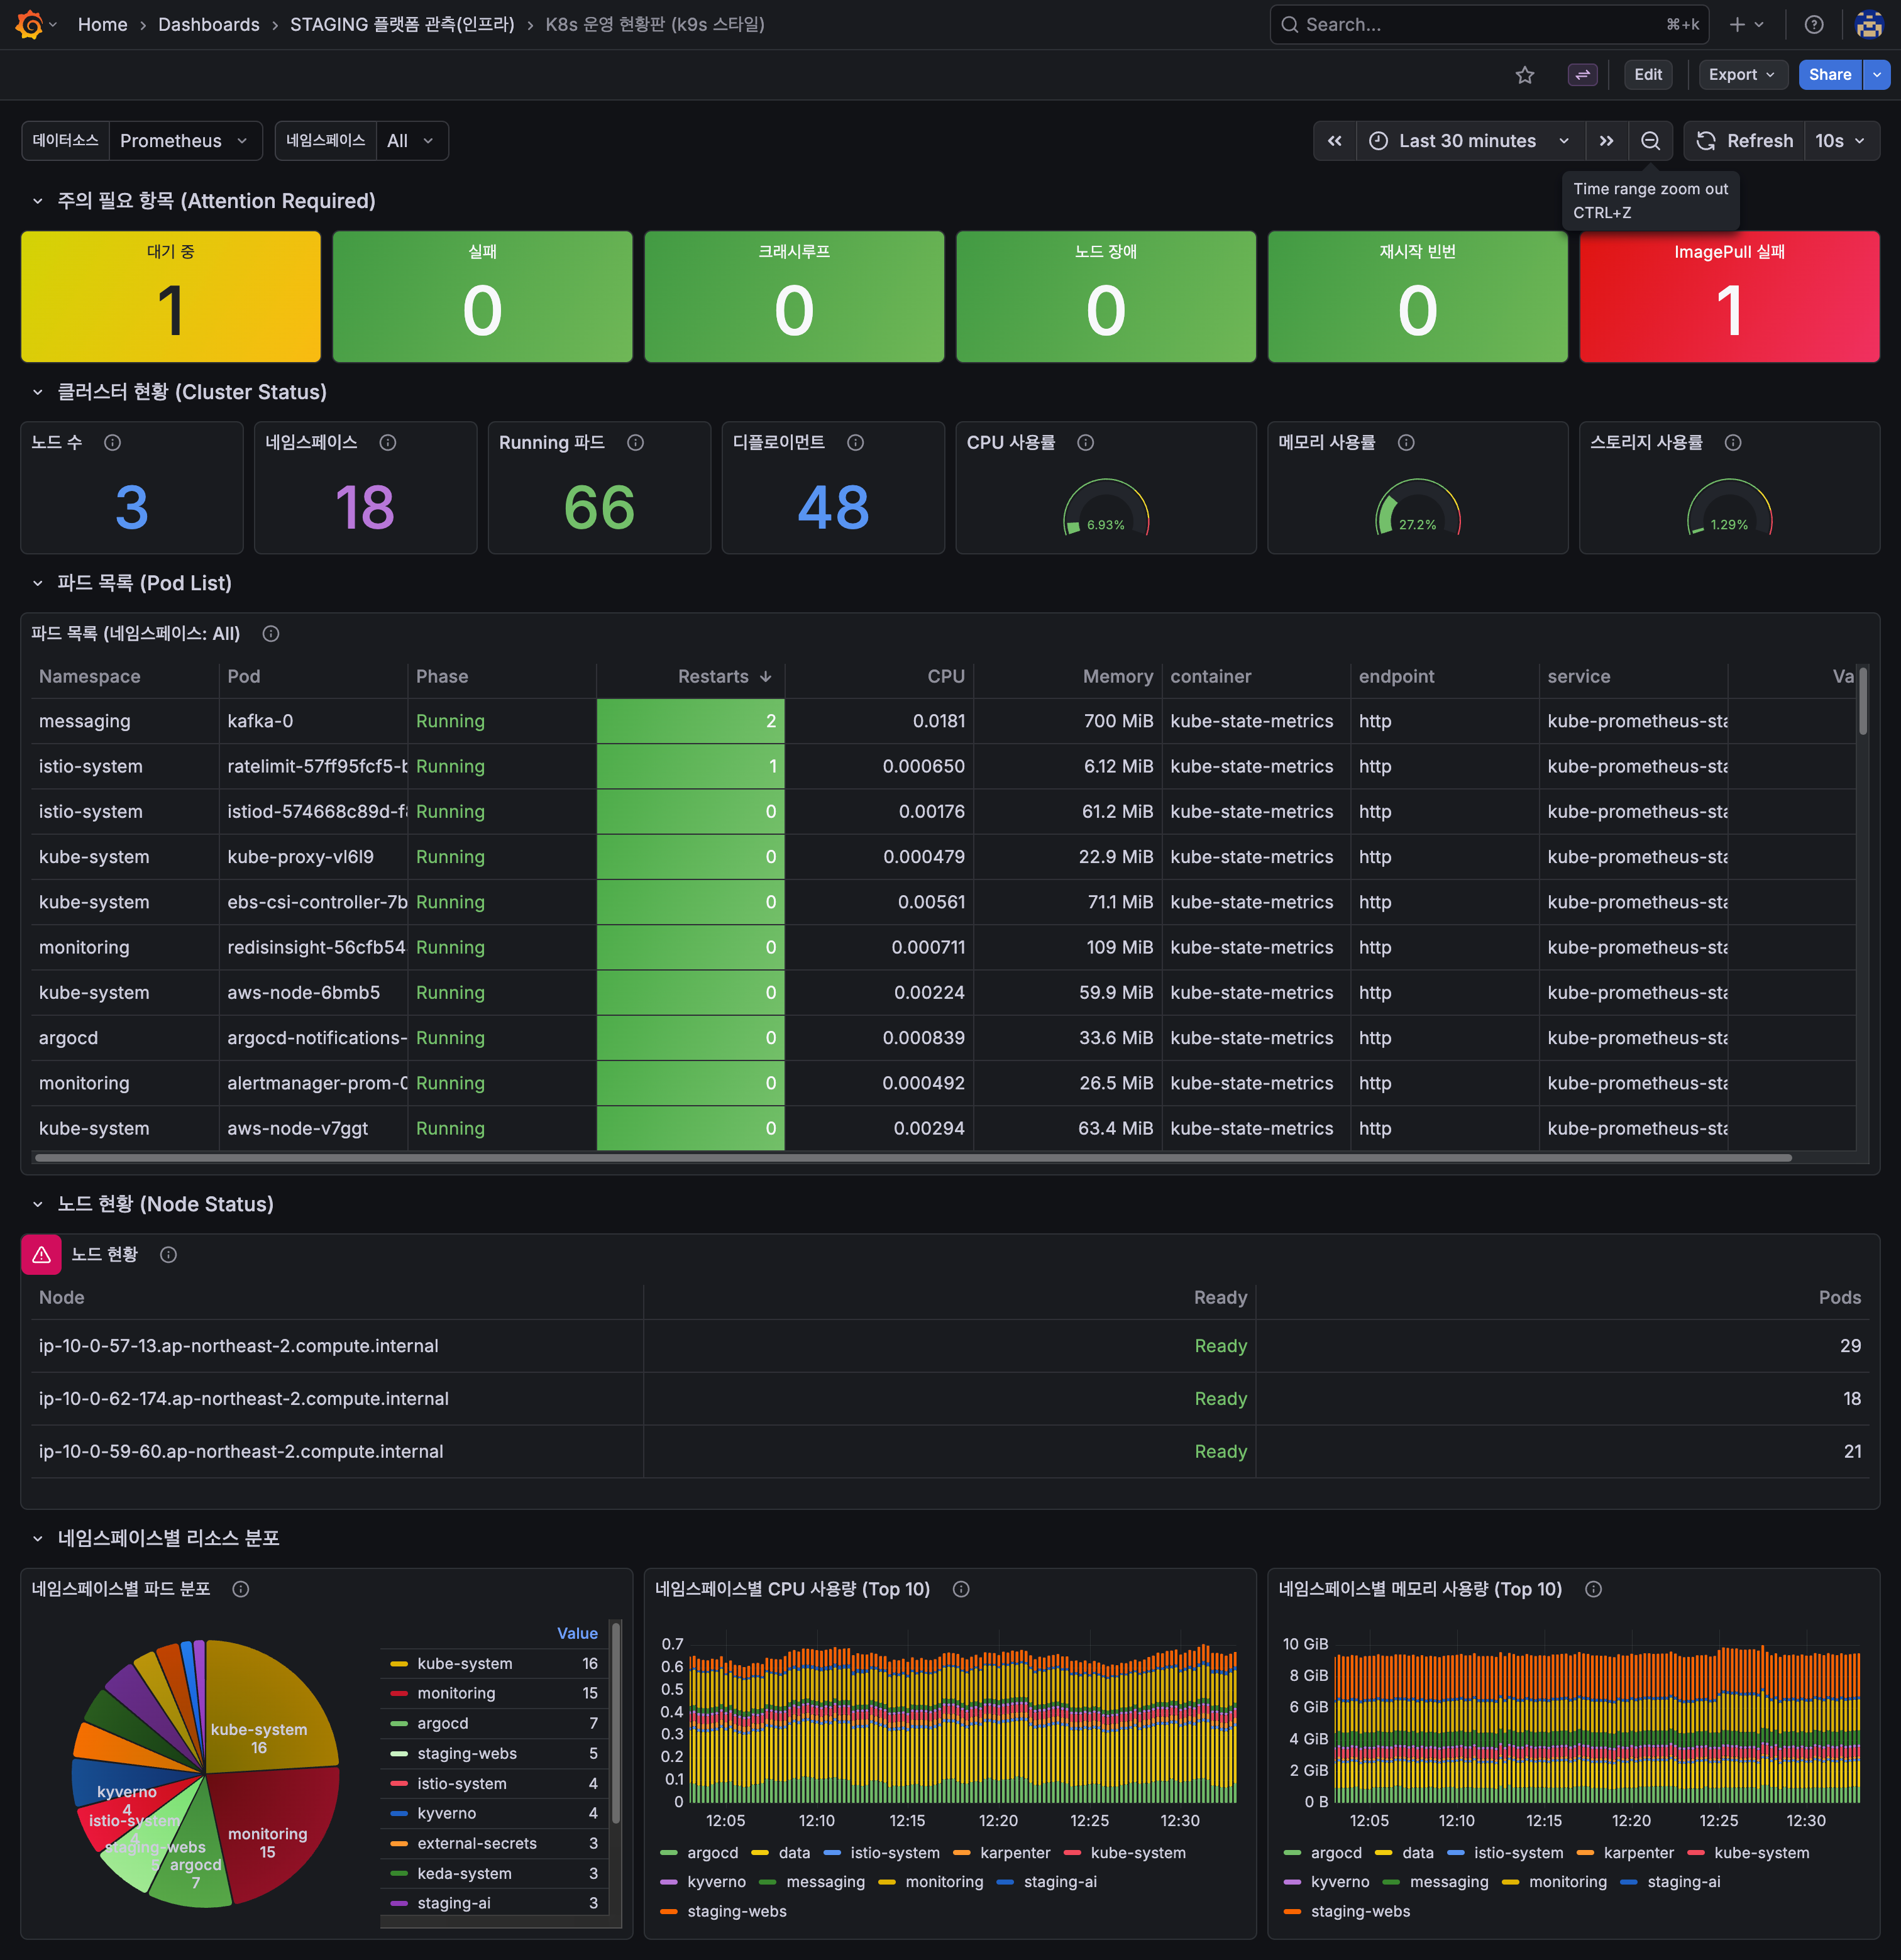Toggle kube-system series in pie chart legend
Screen dimensions: 1901x1960
pyautogui.click(x=464, y=1663)
